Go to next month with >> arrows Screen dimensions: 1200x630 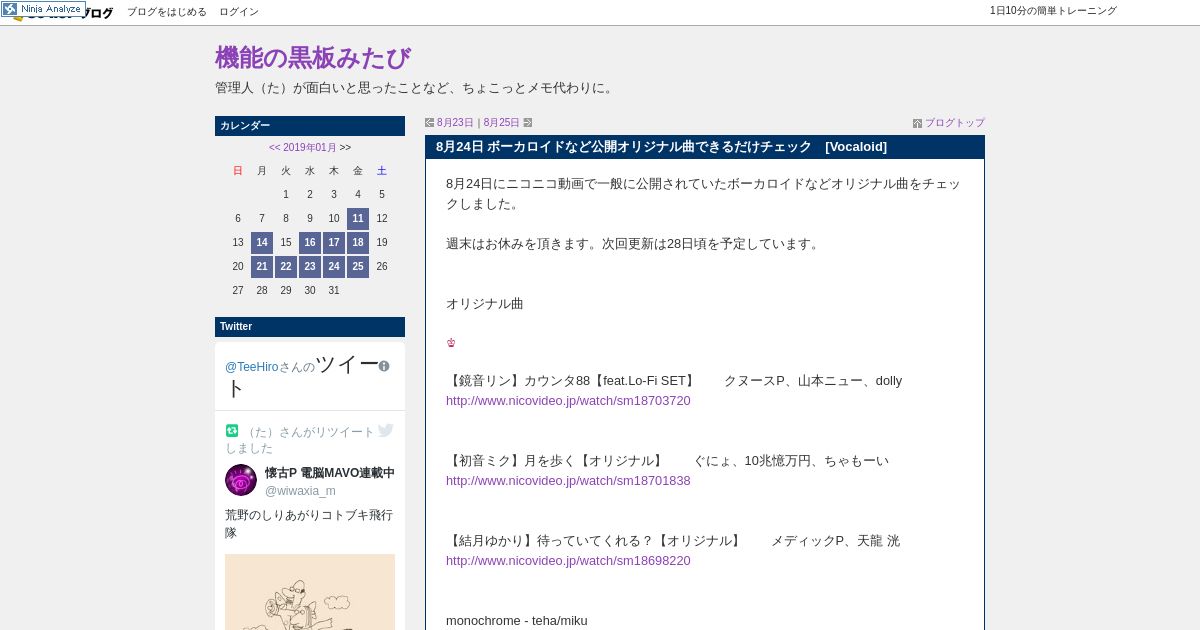coord(346,147)
